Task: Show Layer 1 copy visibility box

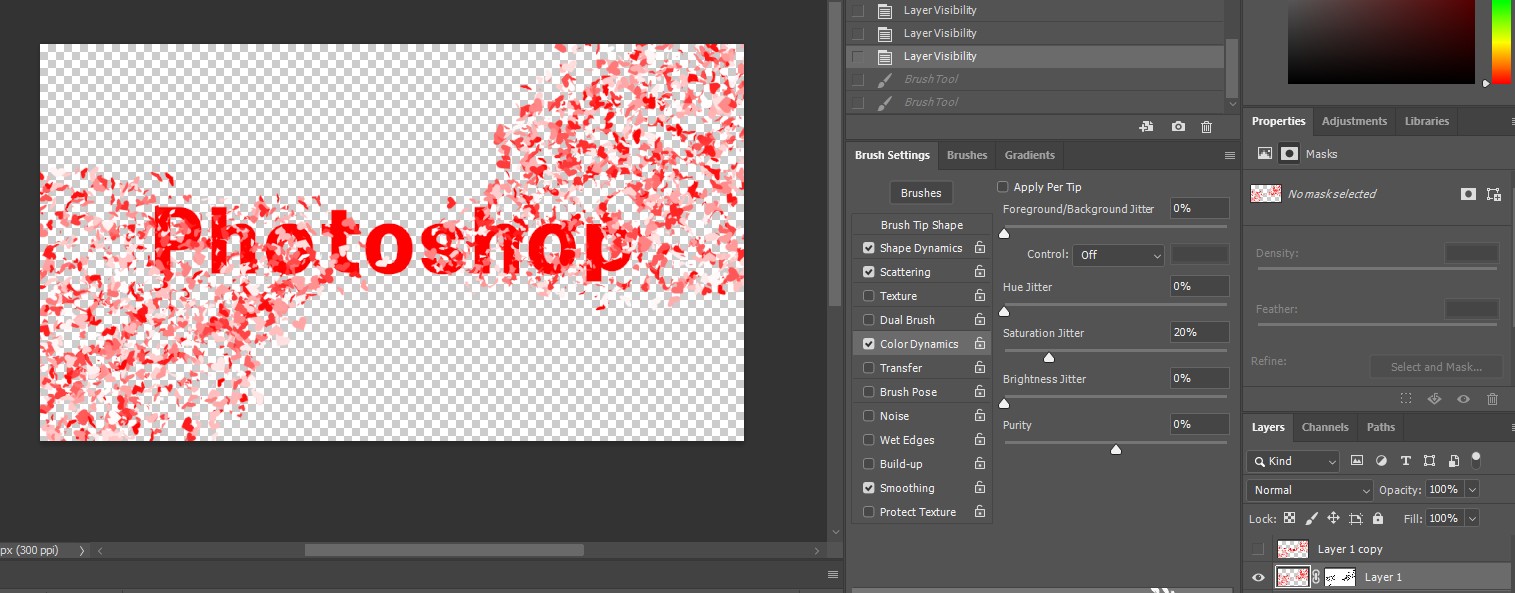Action: 1258,549
